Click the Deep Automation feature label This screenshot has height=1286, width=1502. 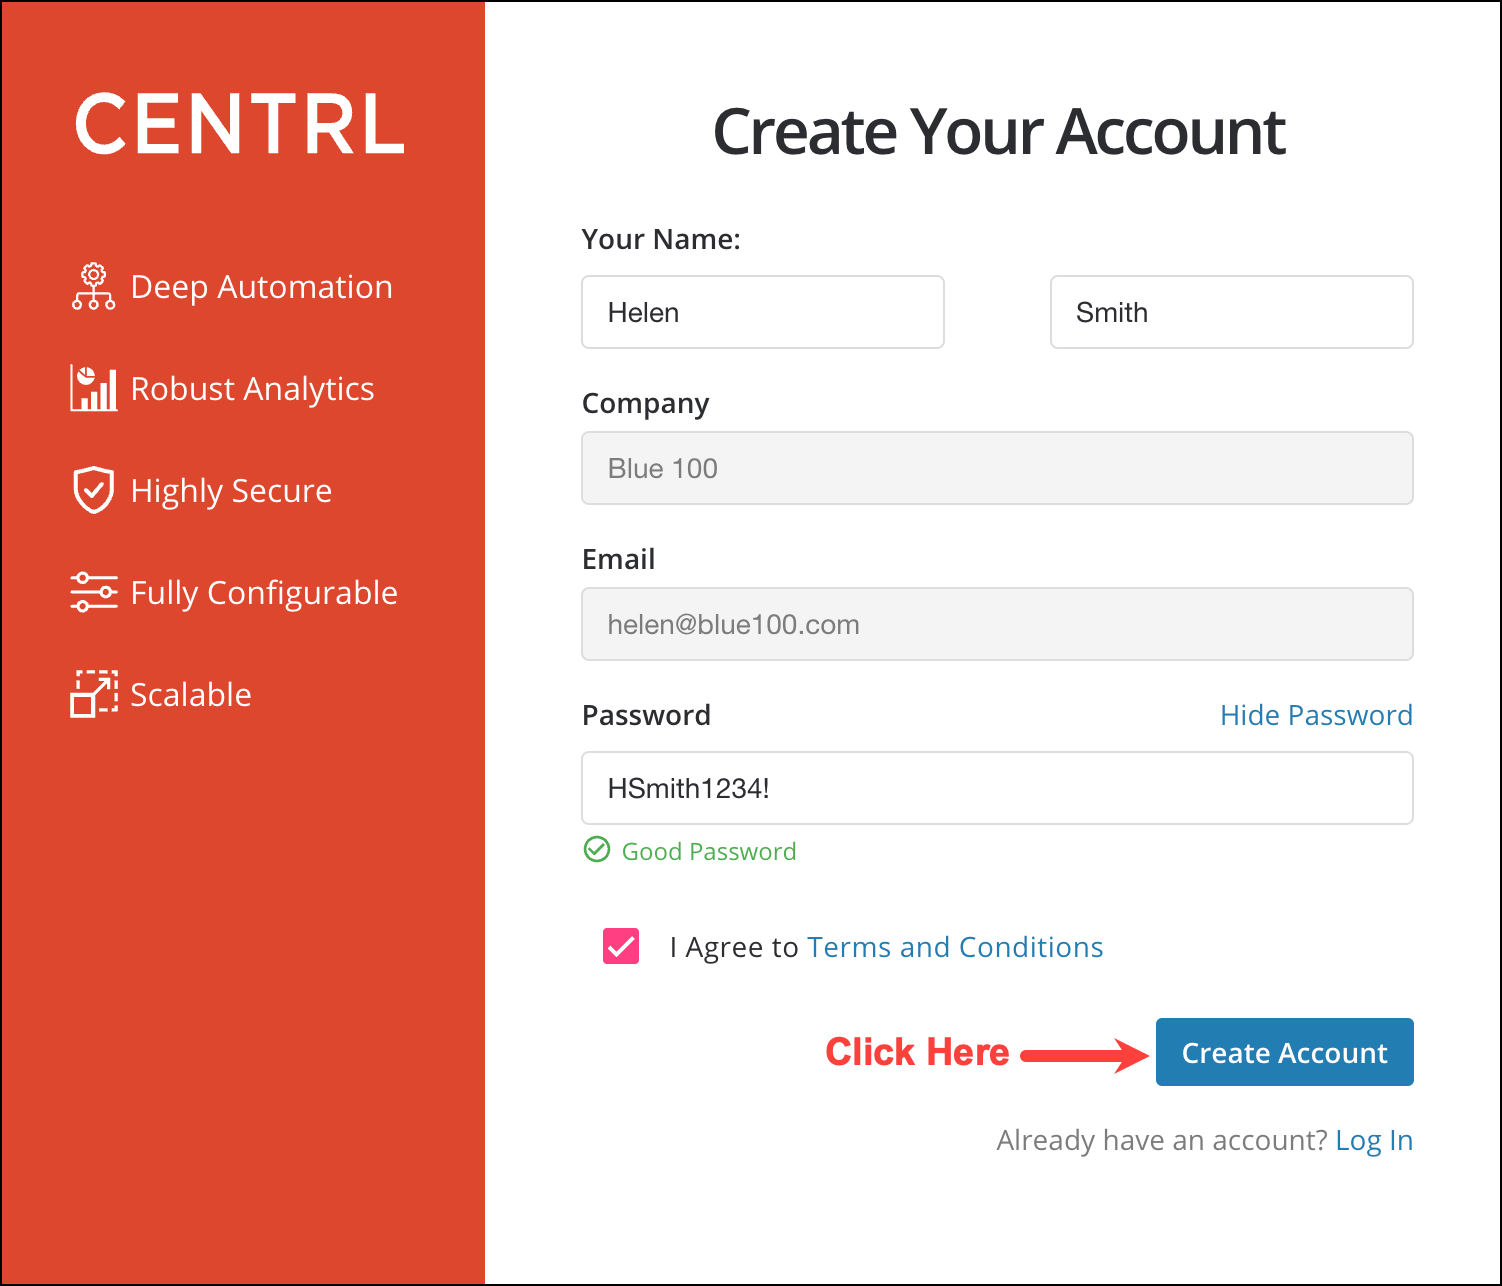click(x=262, y=287)
